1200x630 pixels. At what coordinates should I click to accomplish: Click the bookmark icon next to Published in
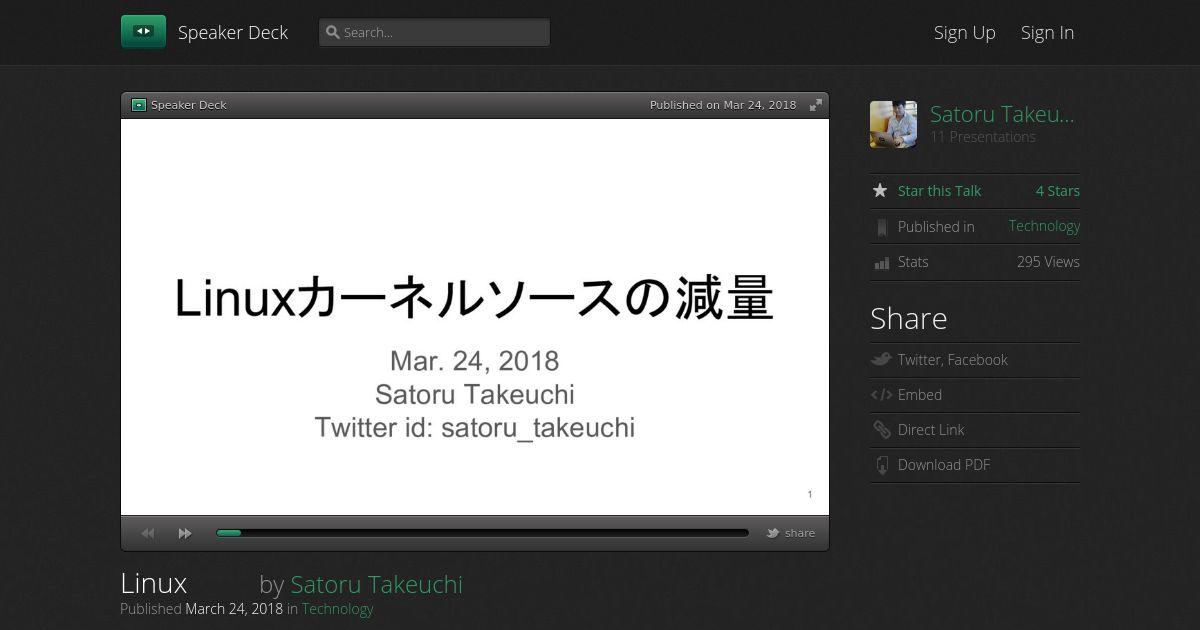pos(881,227)
